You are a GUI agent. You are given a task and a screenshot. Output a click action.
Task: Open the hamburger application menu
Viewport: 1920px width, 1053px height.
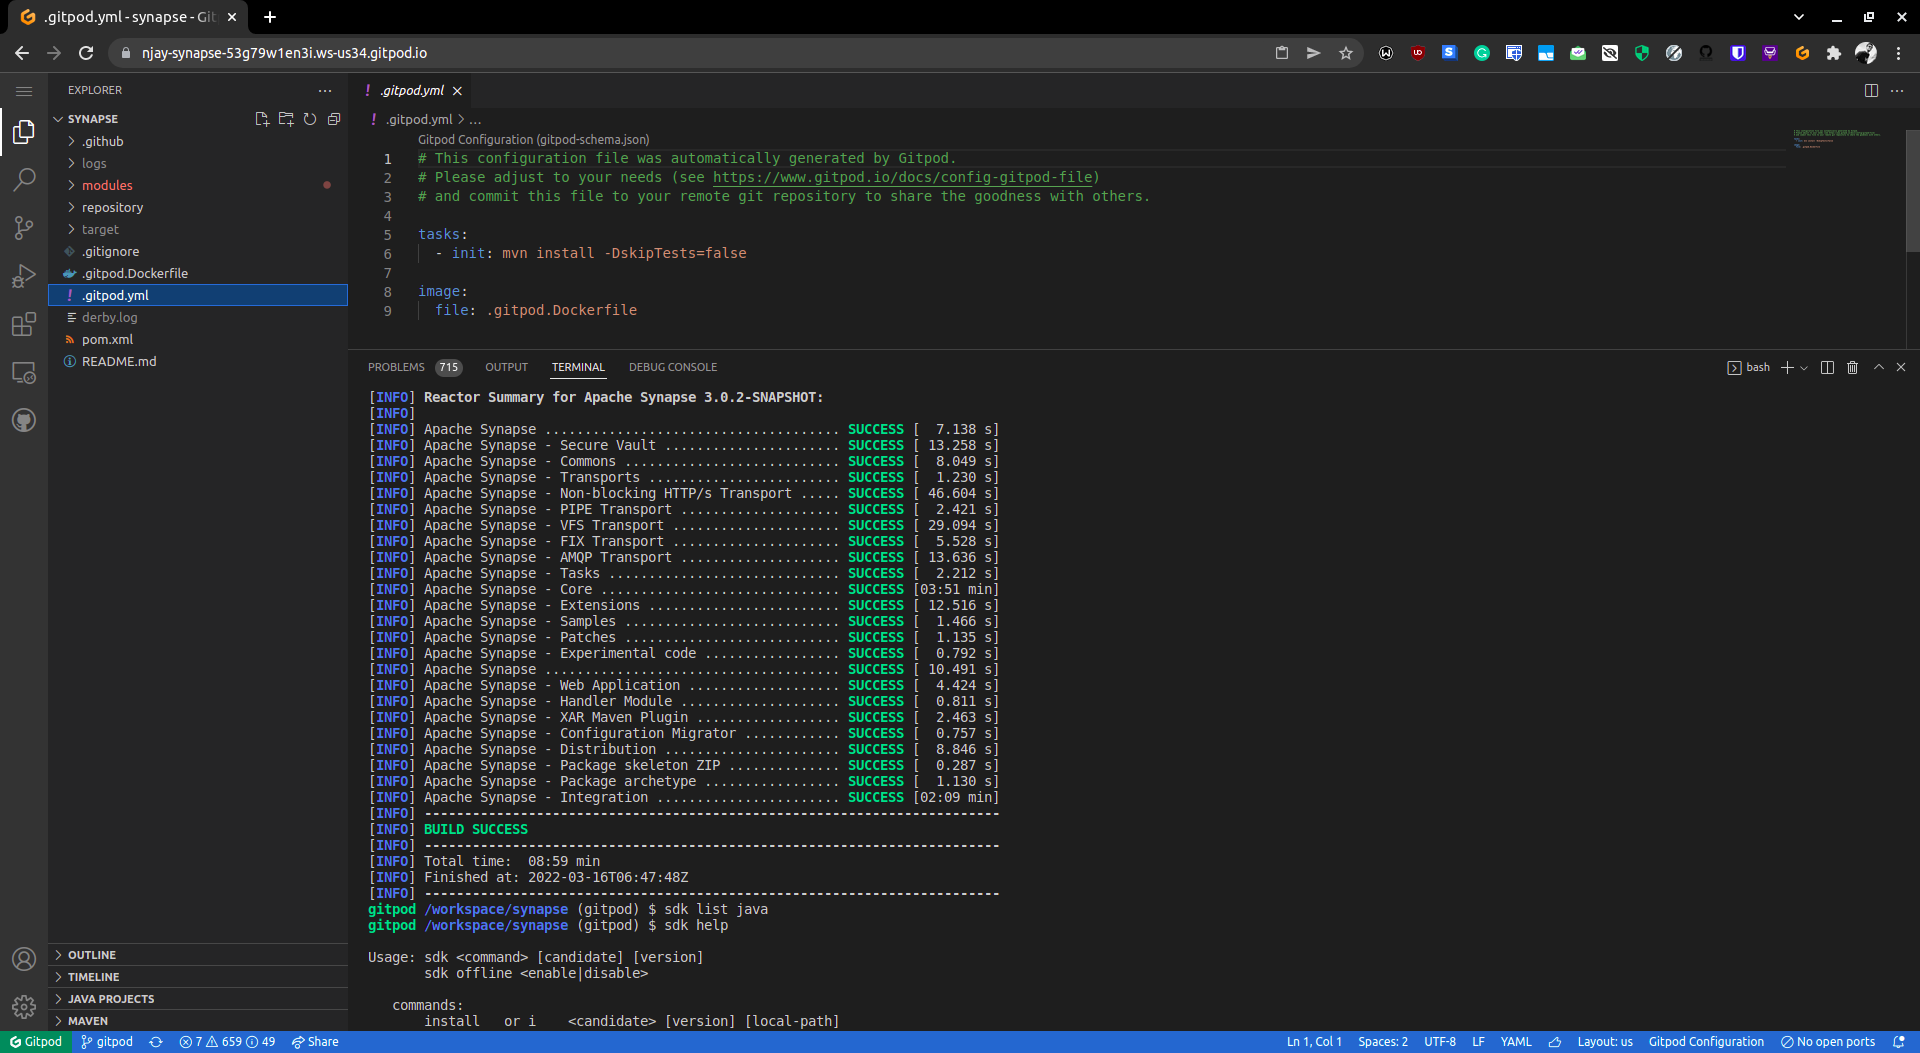click(x=24, y=91)
